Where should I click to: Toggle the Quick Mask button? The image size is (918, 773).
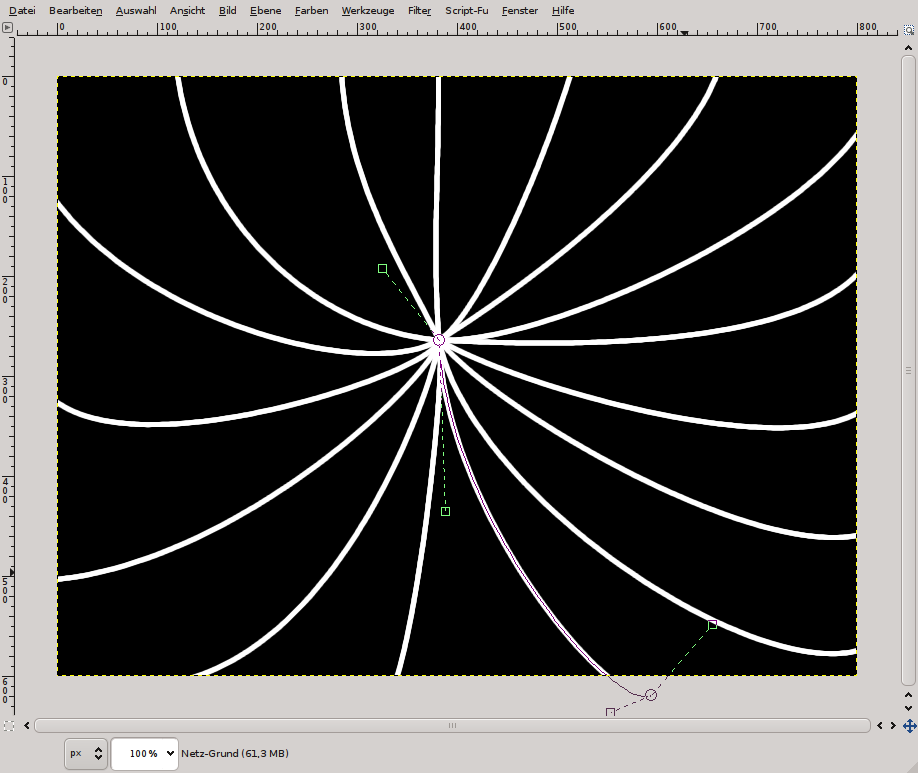coord(8,726)
